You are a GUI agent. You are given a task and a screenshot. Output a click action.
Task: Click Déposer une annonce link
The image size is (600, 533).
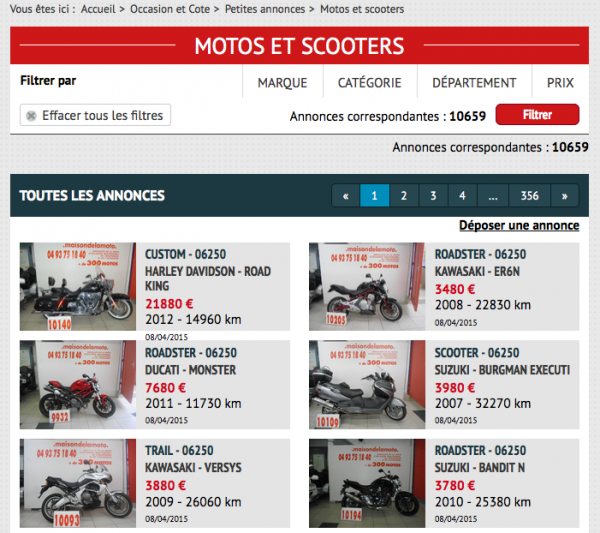pos(519,225)
